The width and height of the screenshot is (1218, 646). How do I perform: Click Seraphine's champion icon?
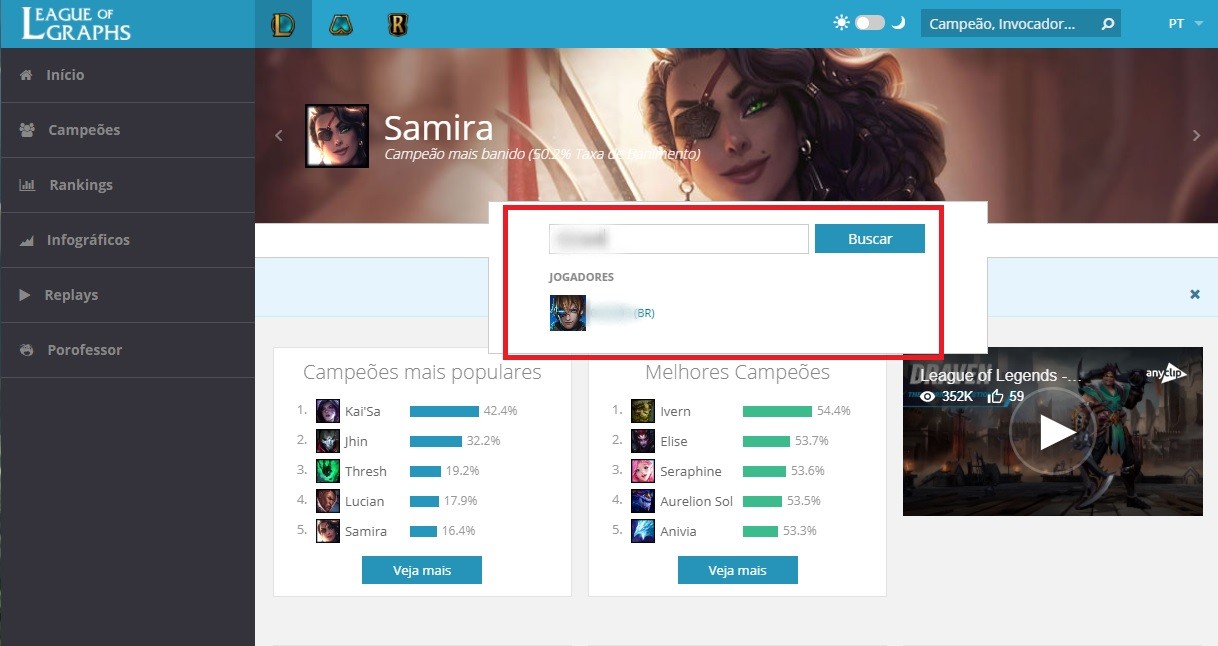[643, 471]
